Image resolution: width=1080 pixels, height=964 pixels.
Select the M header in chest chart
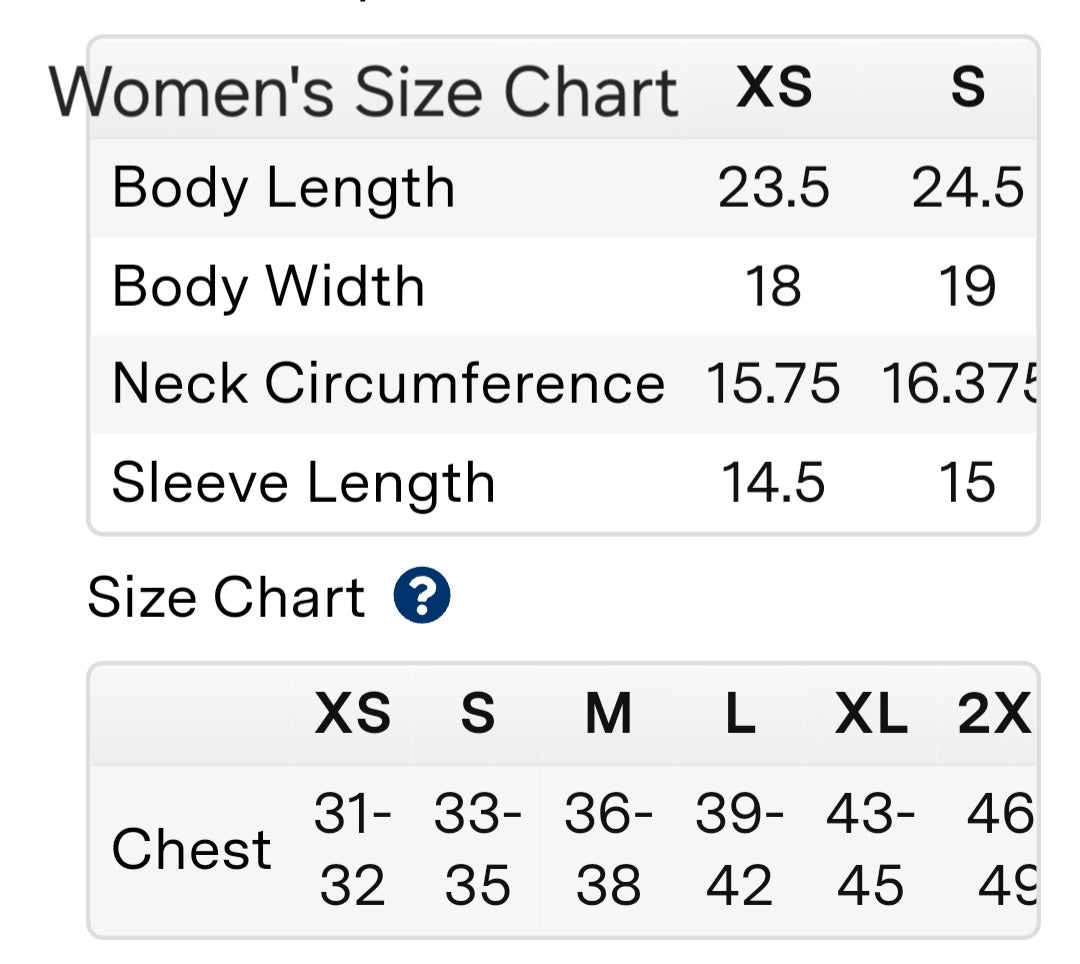point(608,713)
